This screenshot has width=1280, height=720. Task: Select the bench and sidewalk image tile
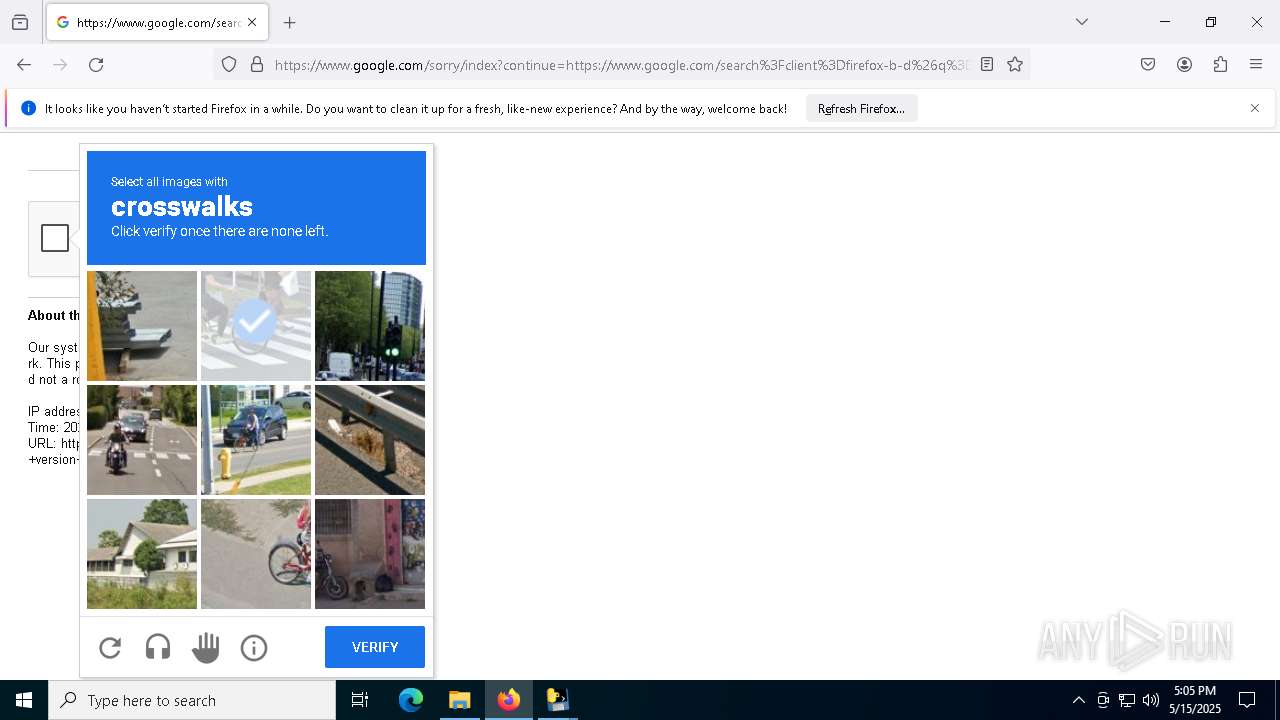142,326
